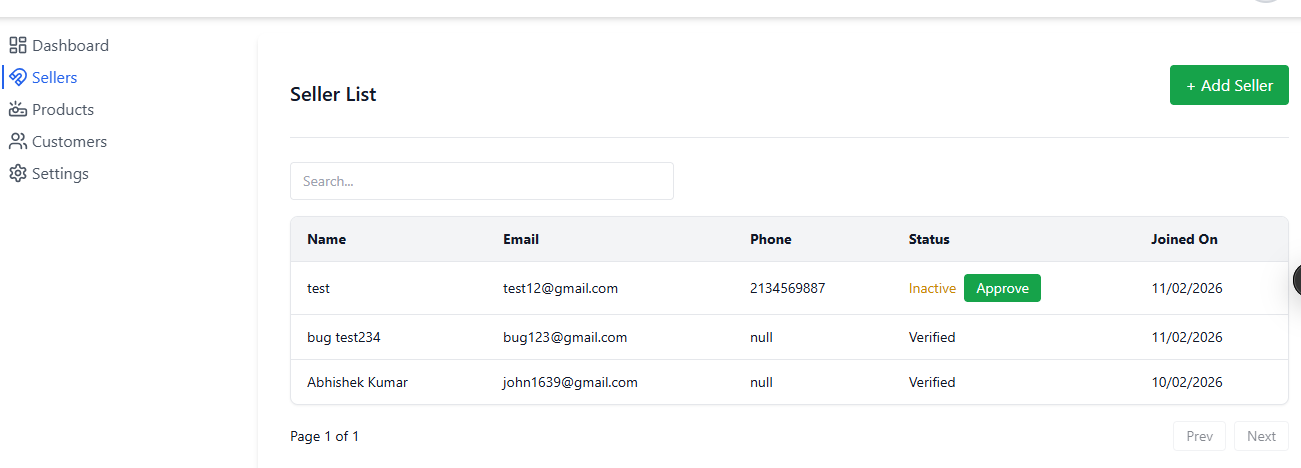Click the Settings gear icon

coord(17,173)
